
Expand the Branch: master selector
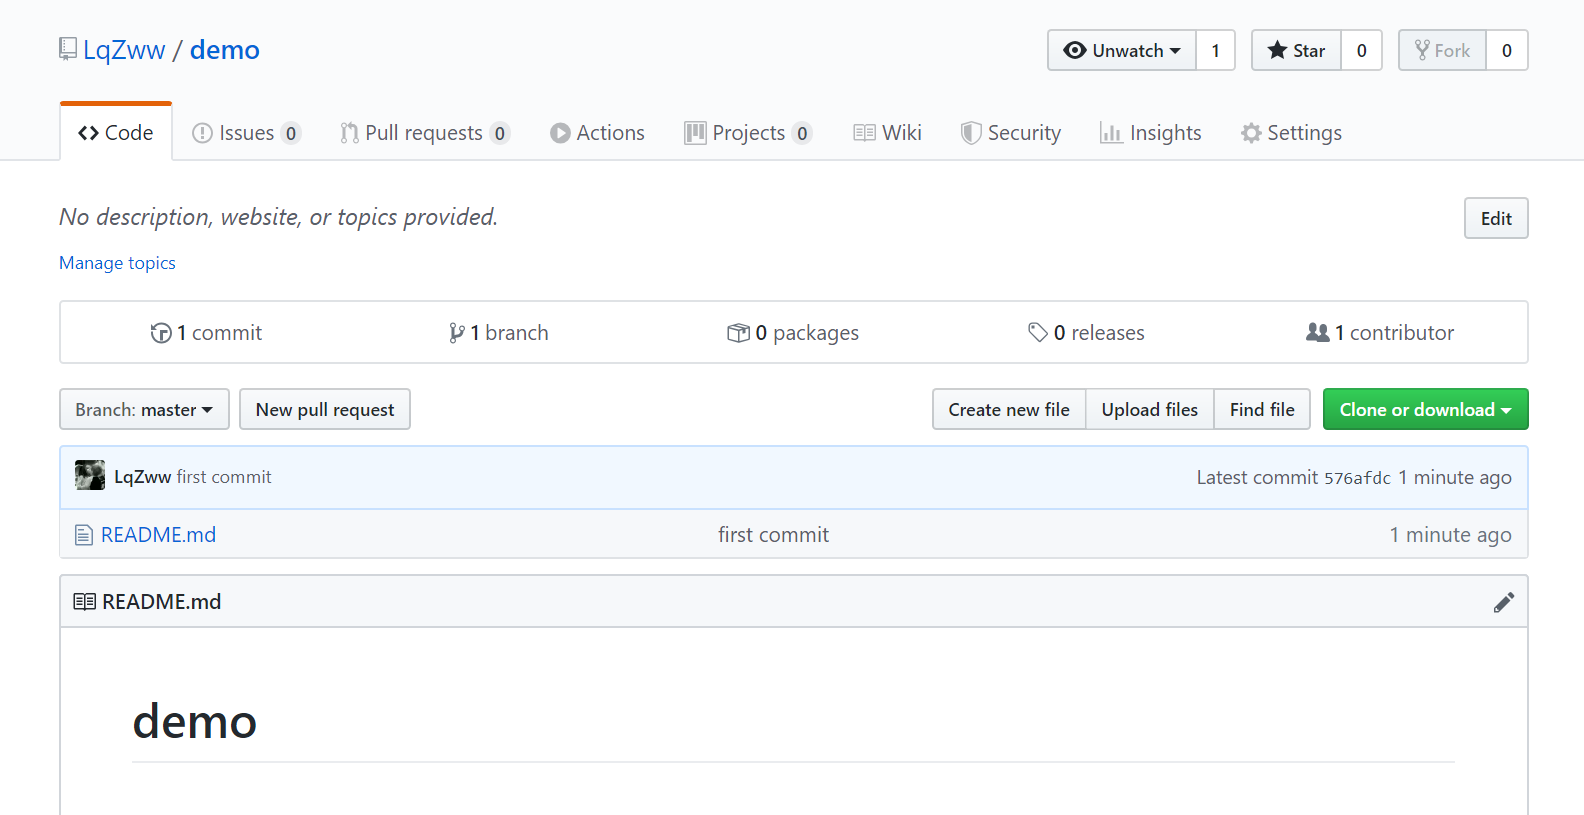click(144, 410)
